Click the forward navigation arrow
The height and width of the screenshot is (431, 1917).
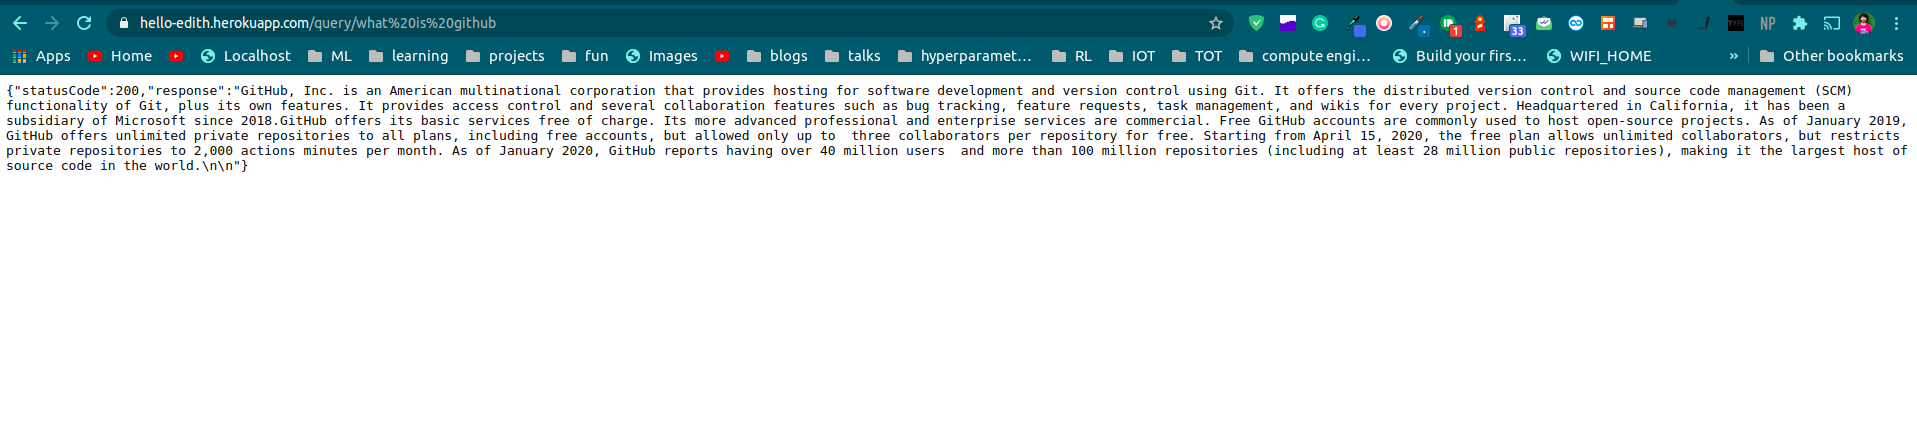pos(52,23)
